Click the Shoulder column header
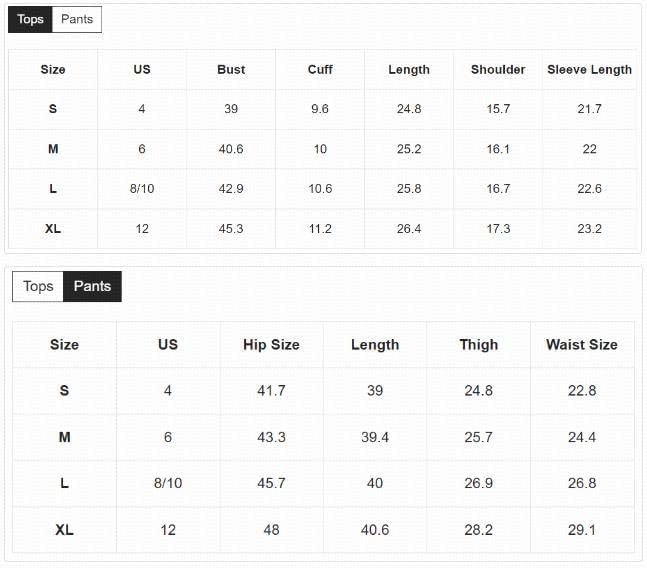 498,69
